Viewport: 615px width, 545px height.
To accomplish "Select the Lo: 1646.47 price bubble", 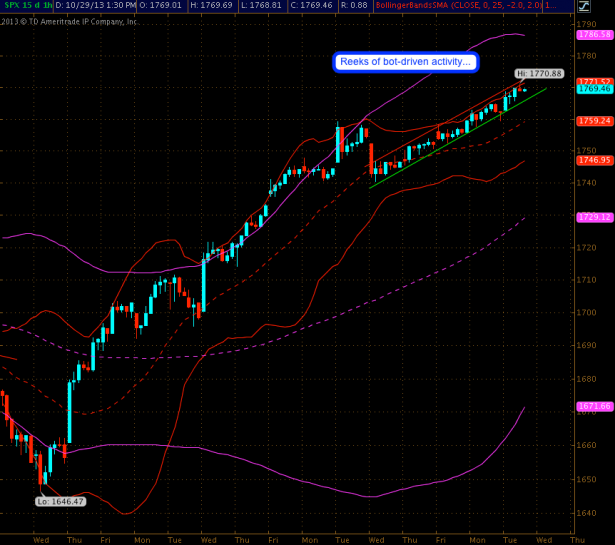I will coord(60,501).
